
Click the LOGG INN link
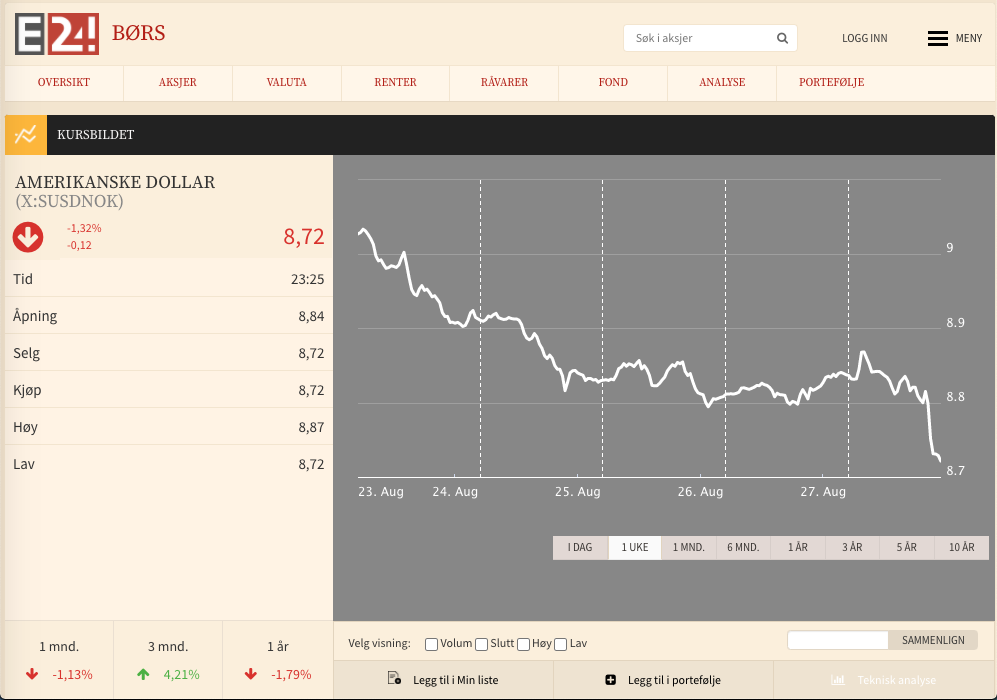click(x=864, y=39)
